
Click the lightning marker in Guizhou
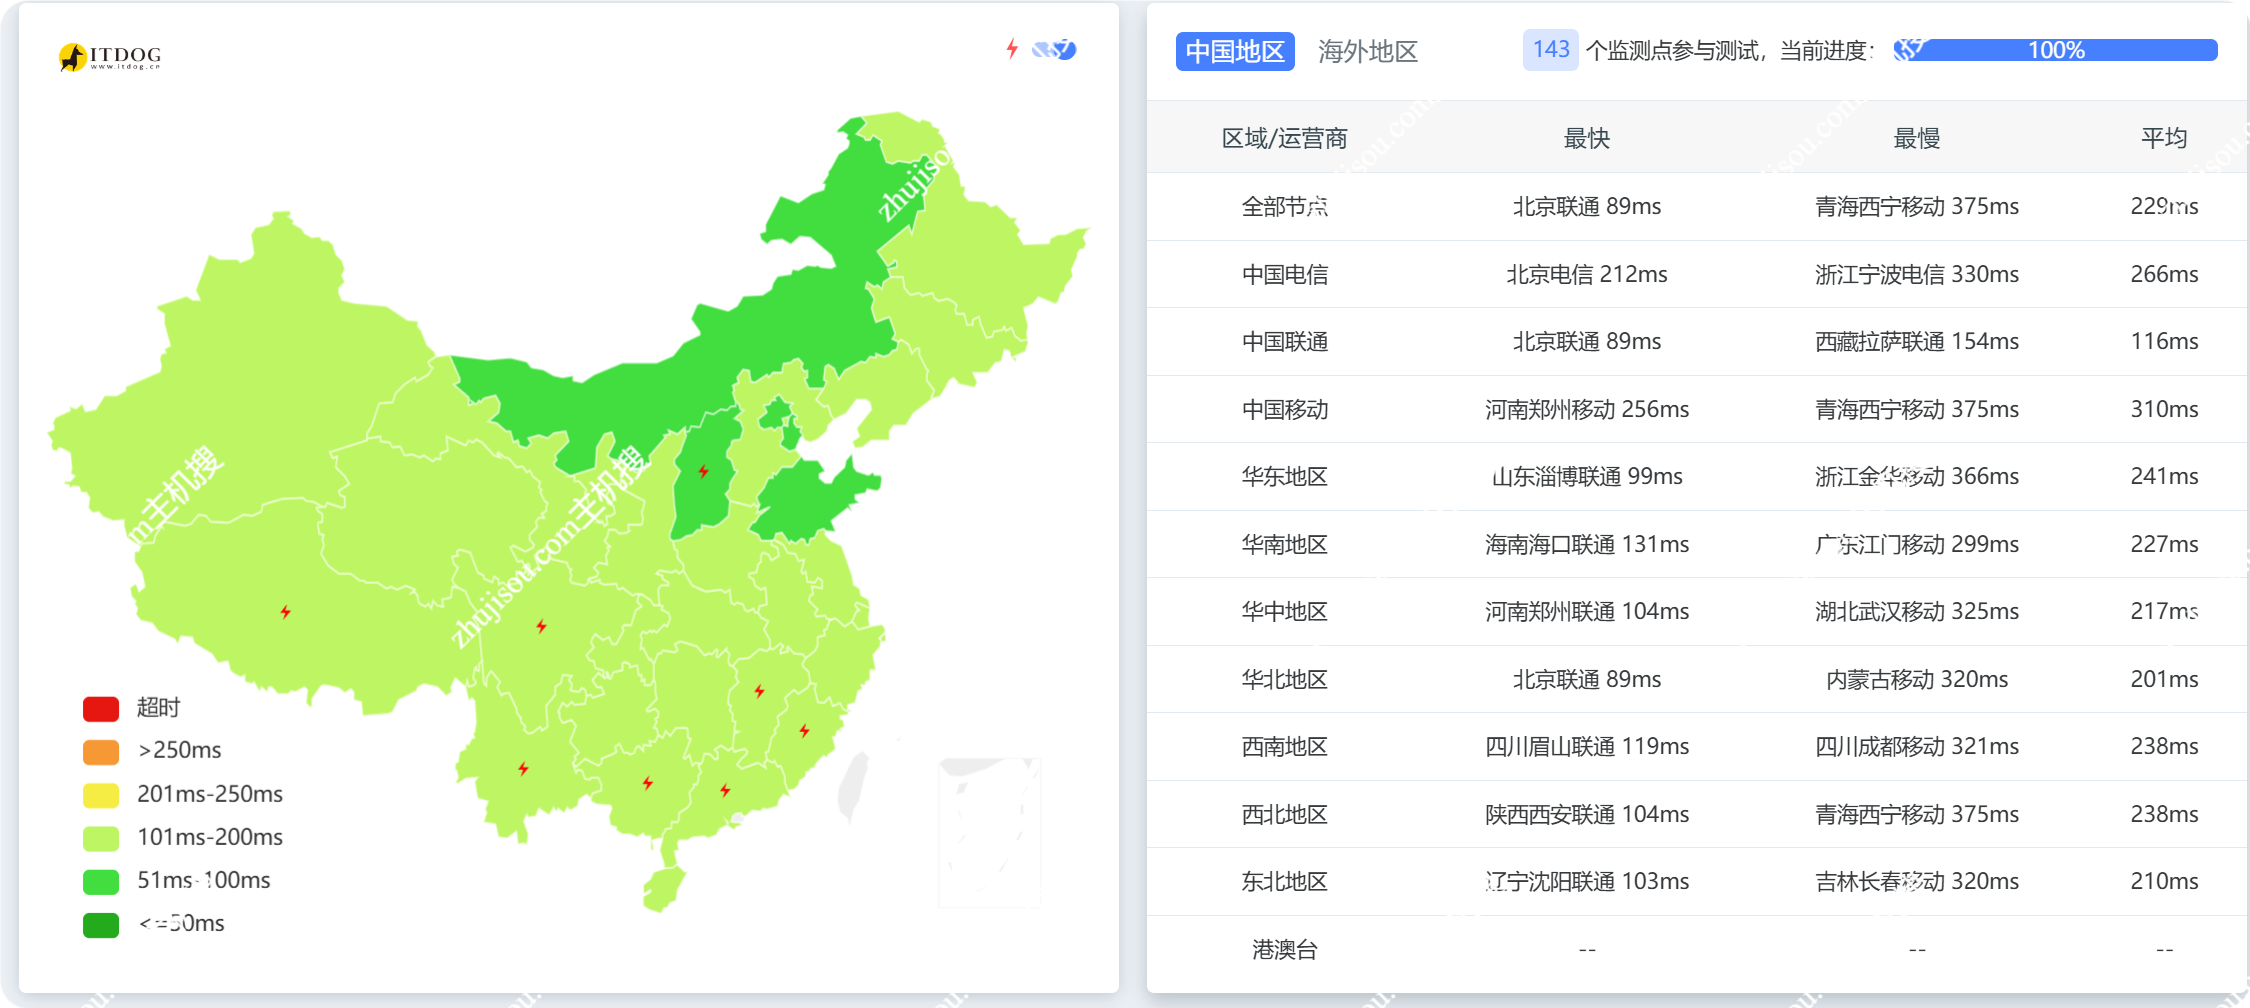[647, 784]
